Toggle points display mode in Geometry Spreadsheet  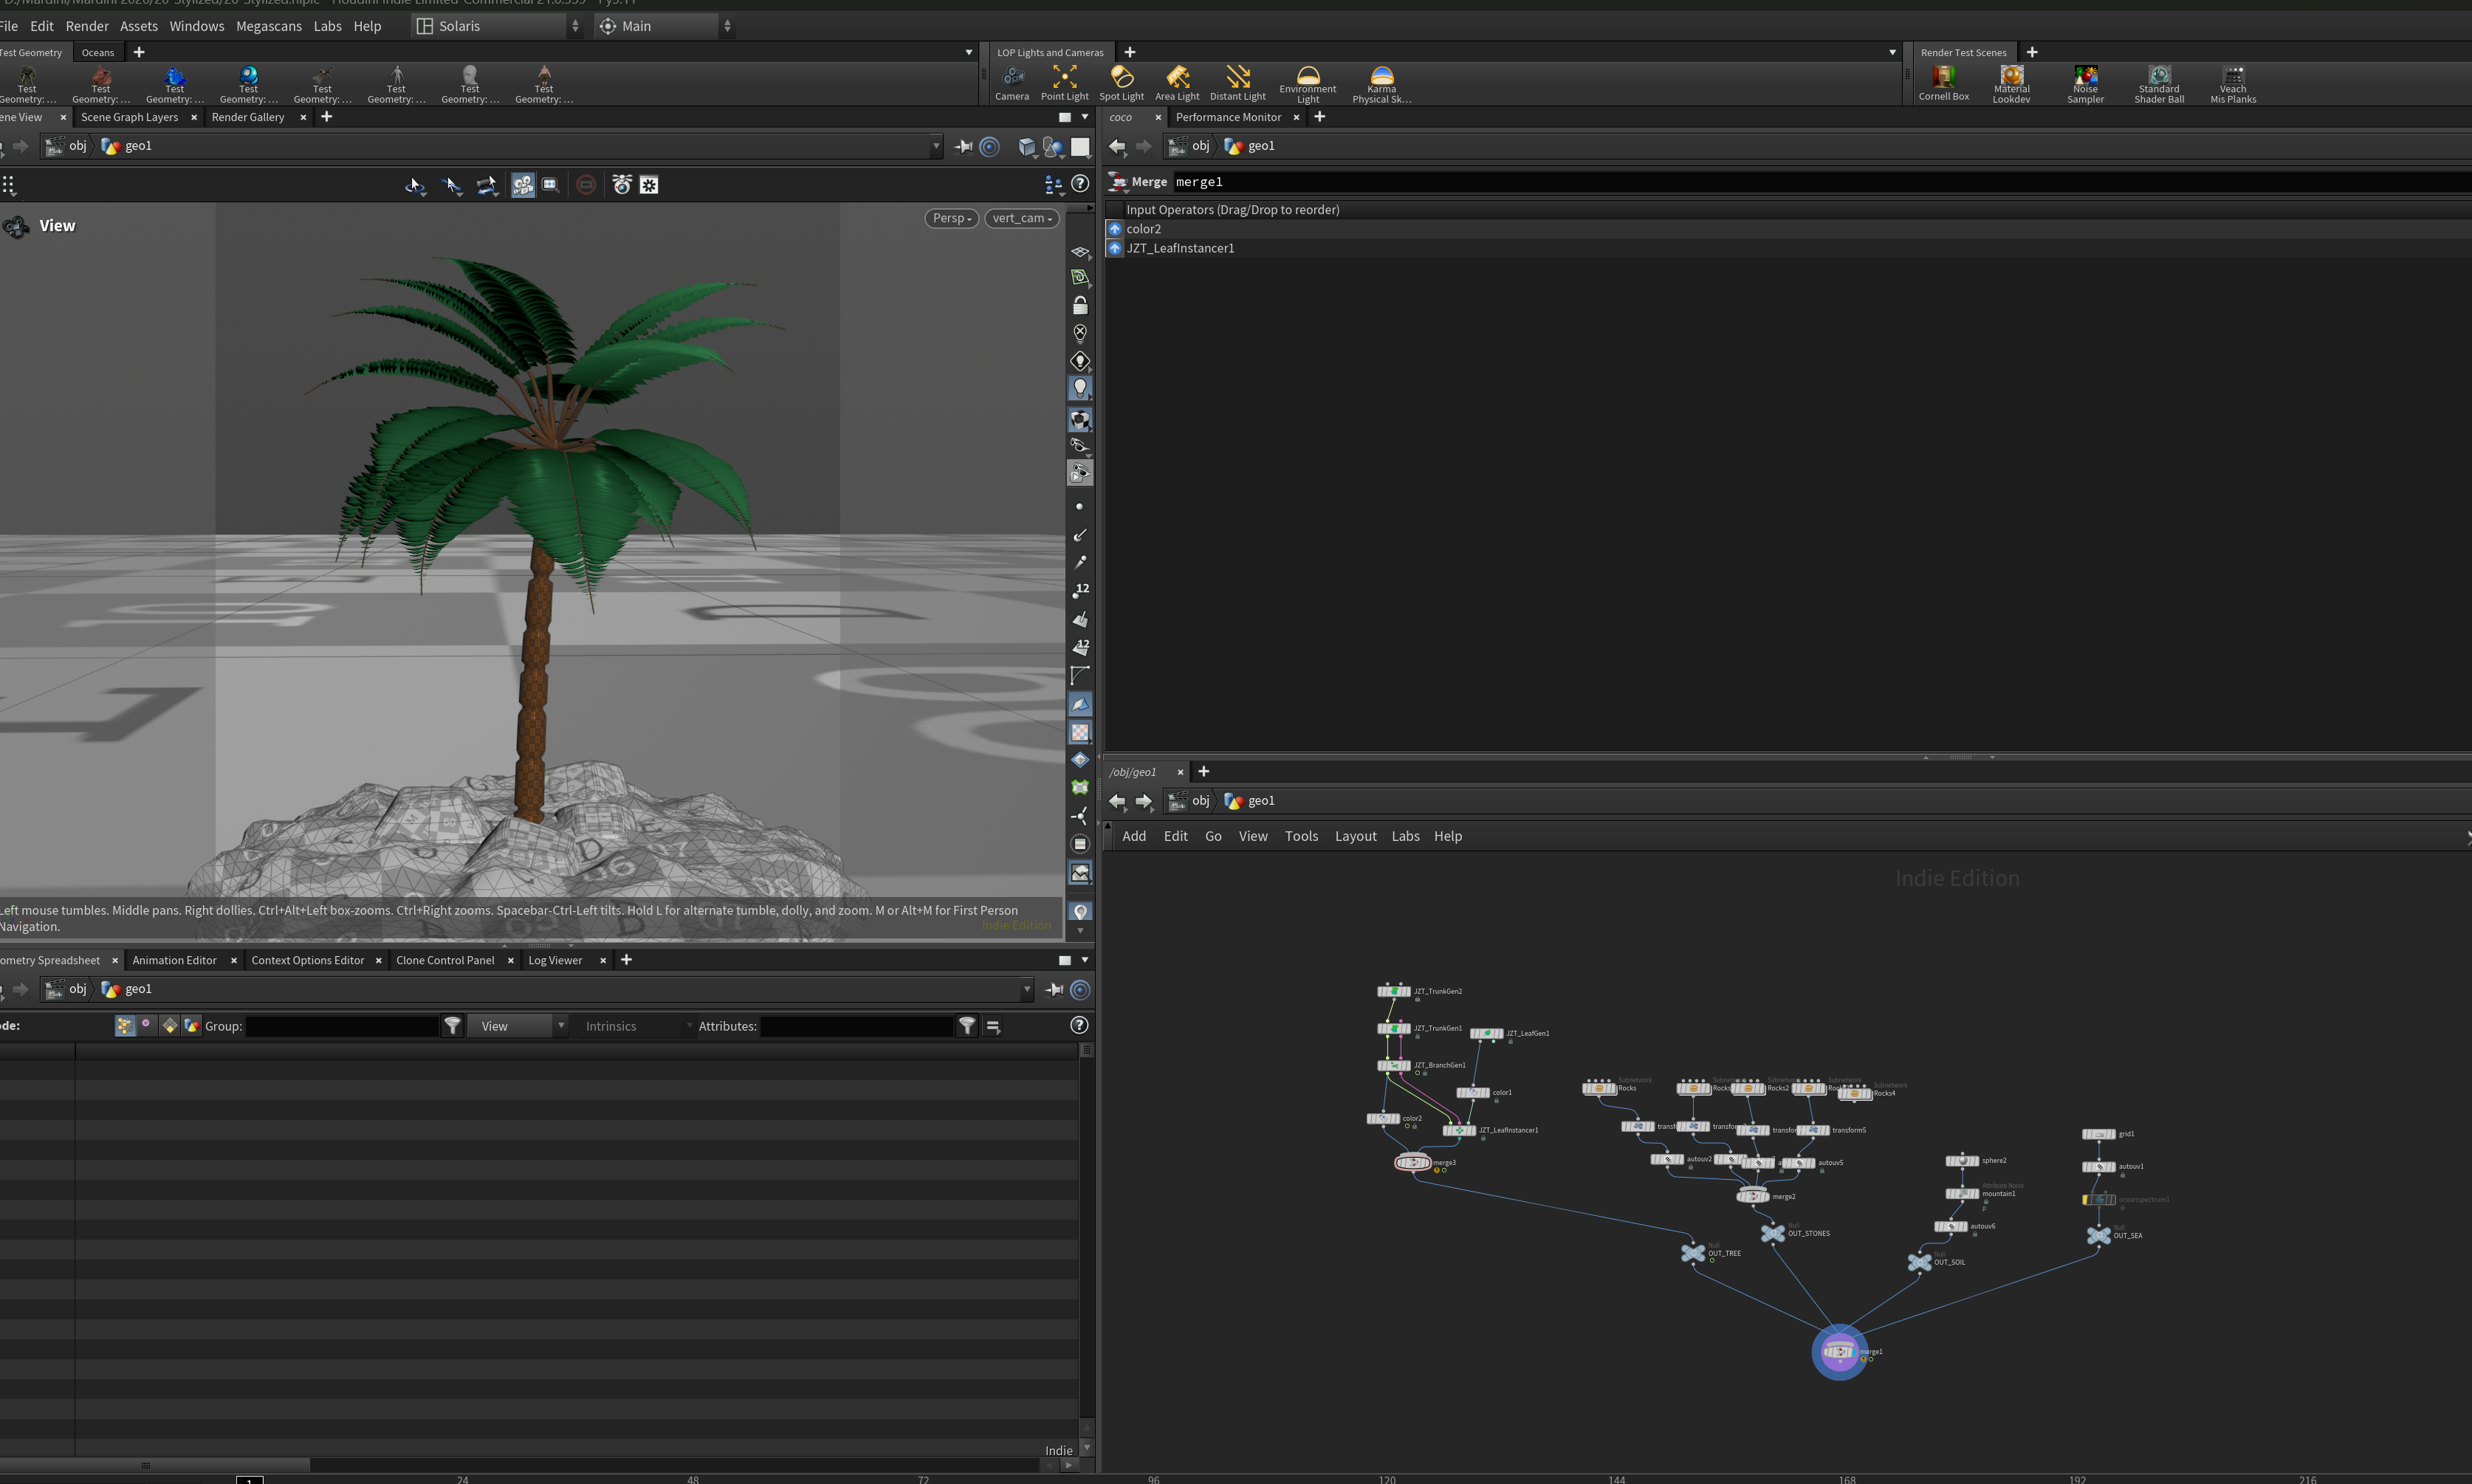click(x=125, y=1026)
